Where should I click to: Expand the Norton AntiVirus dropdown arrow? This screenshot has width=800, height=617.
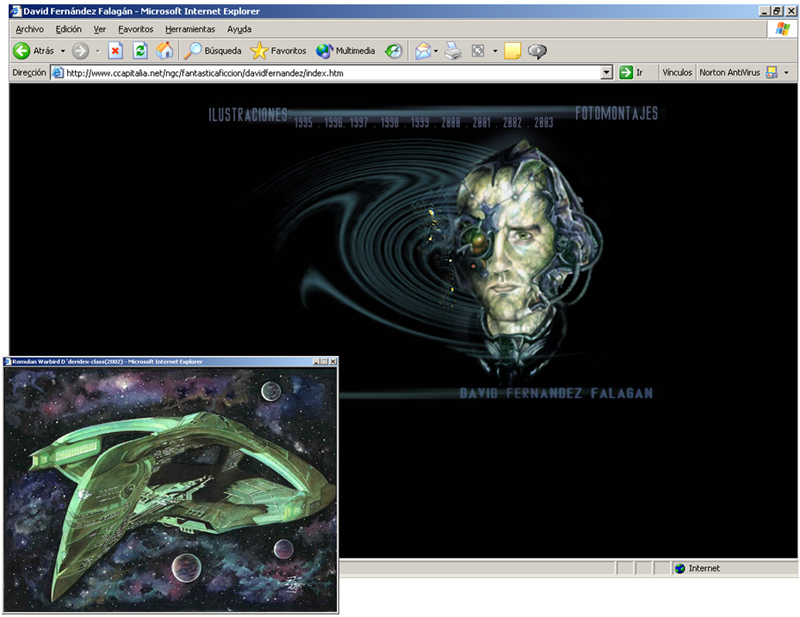pos(786,73)
